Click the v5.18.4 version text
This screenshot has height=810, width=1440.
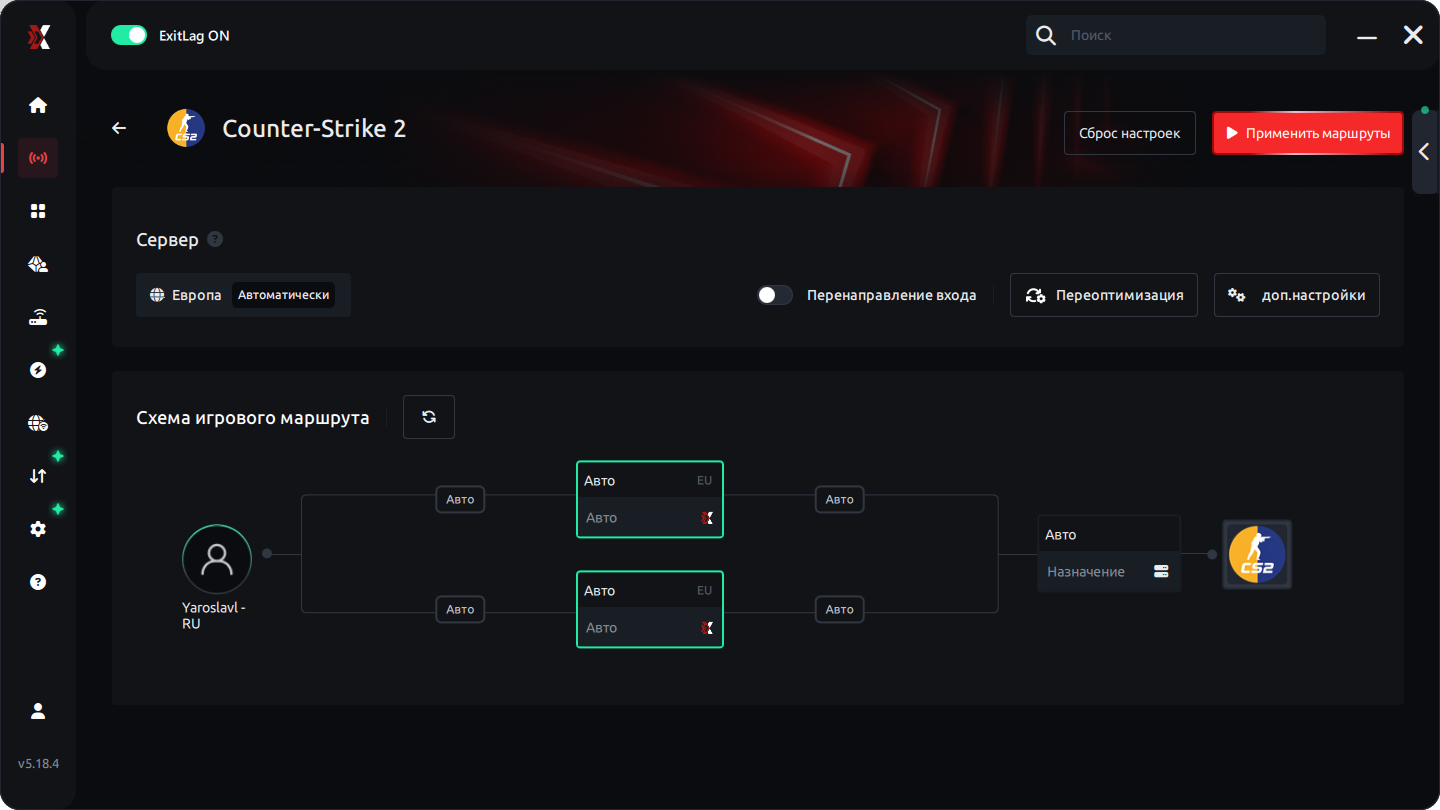38,764
